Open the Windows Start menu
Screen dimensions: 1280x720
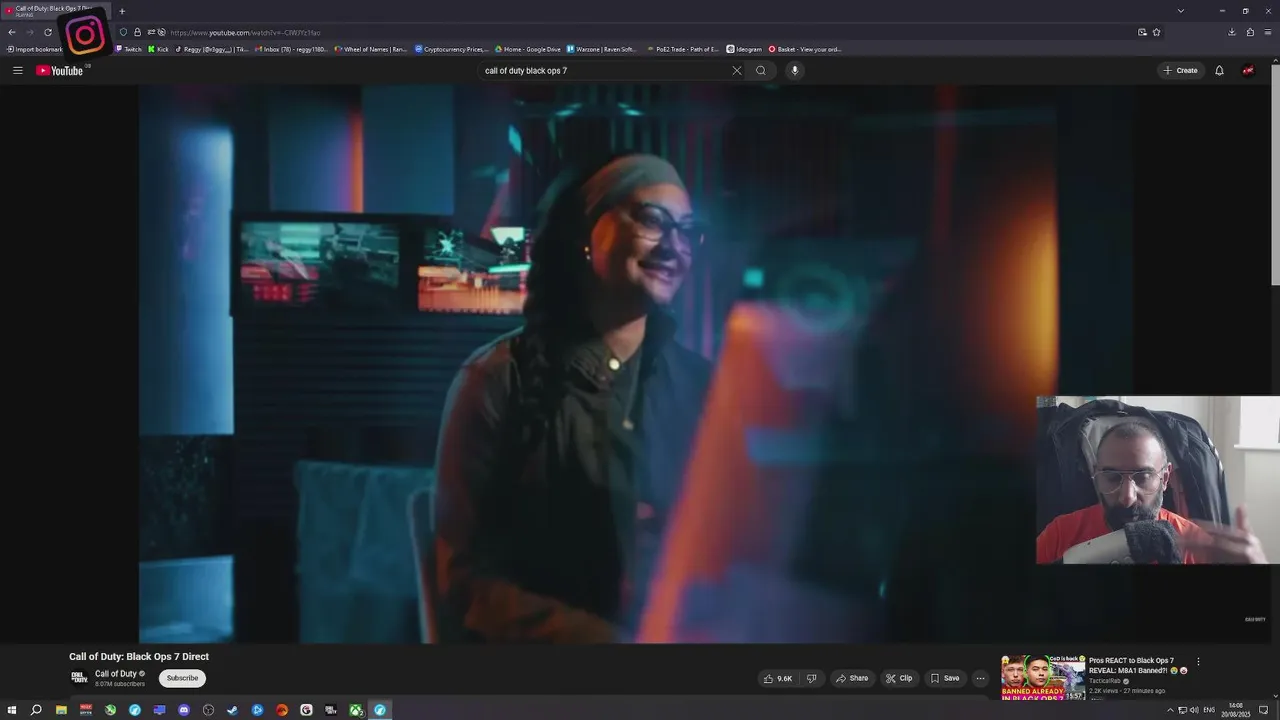pos(12,710)
